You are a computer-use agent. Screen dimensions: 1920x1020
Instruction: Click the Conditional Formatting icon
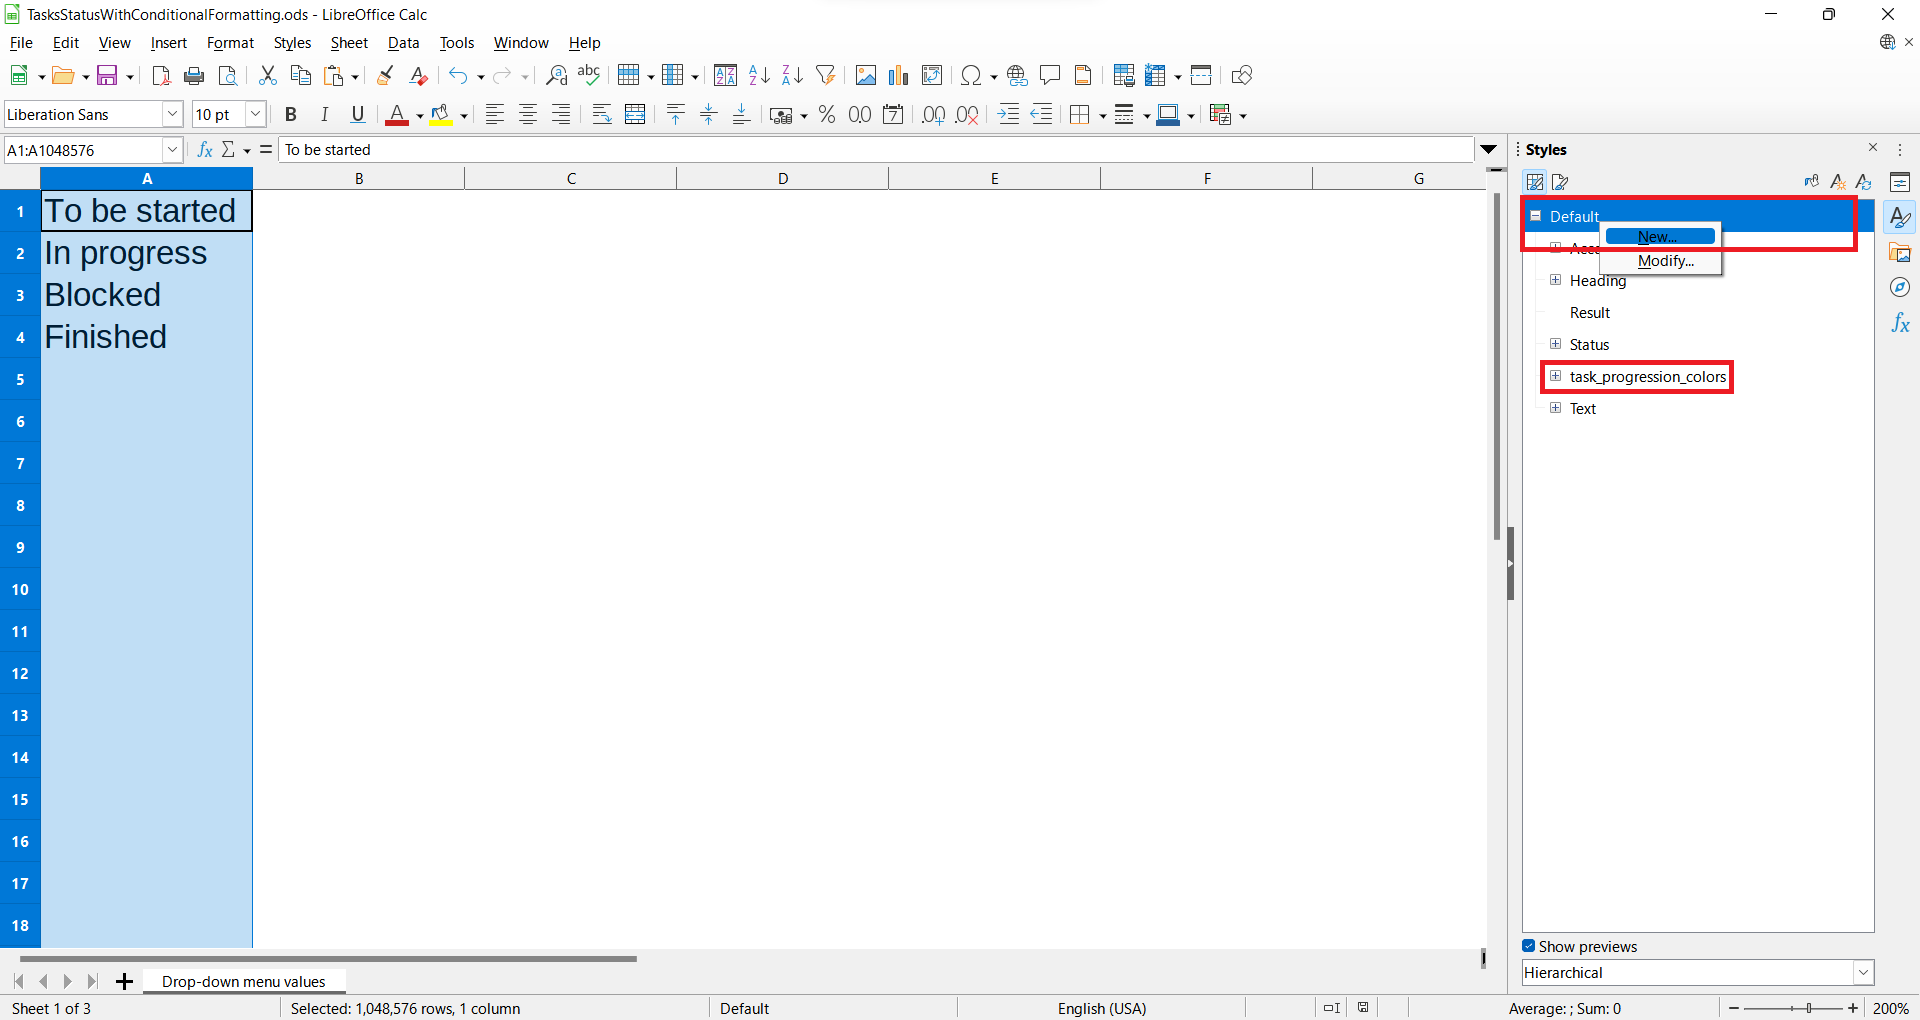[x=1220, y=115]
